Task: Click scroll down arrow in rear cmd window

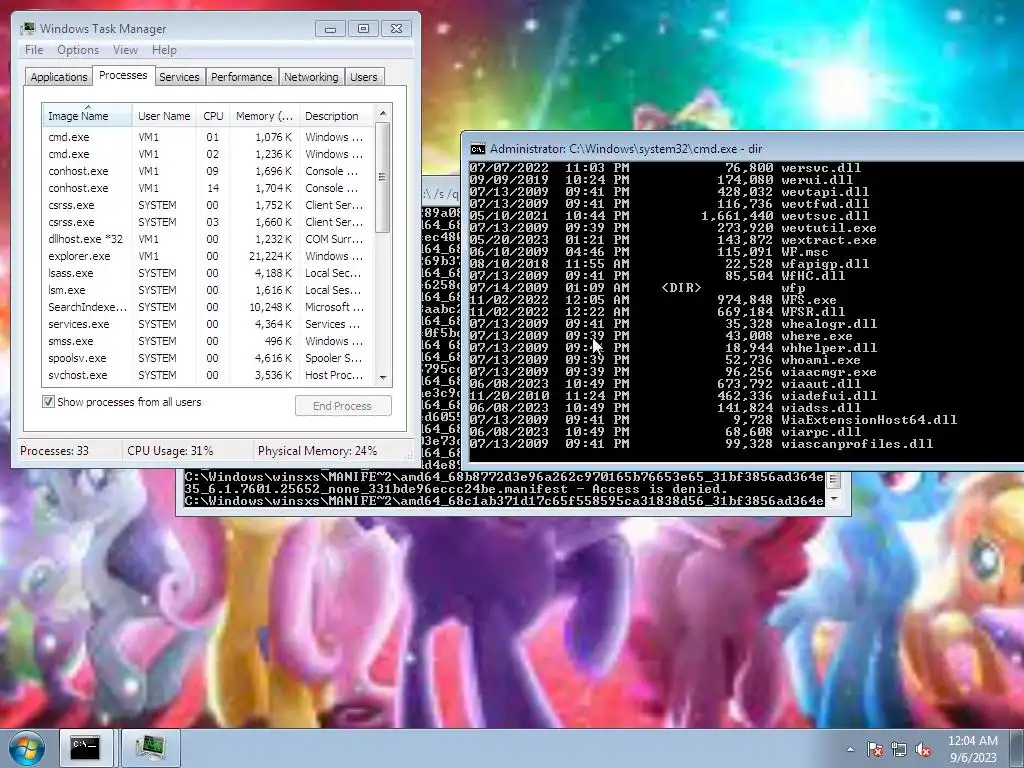Action: (x=833, y=499)
